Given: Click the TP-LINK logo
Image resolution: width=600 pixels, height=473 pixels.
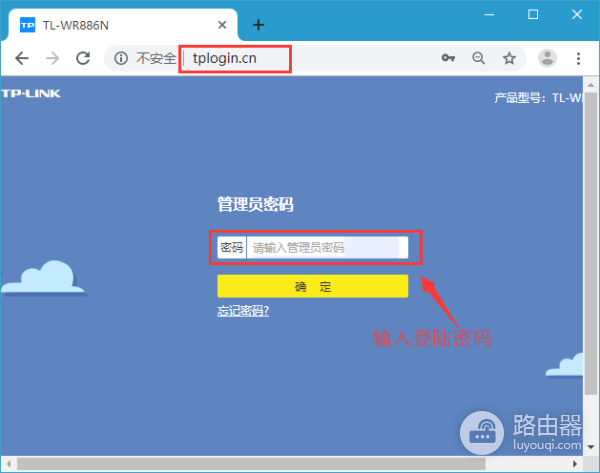Looking at the screenshot, I should (x=31, y=93).
